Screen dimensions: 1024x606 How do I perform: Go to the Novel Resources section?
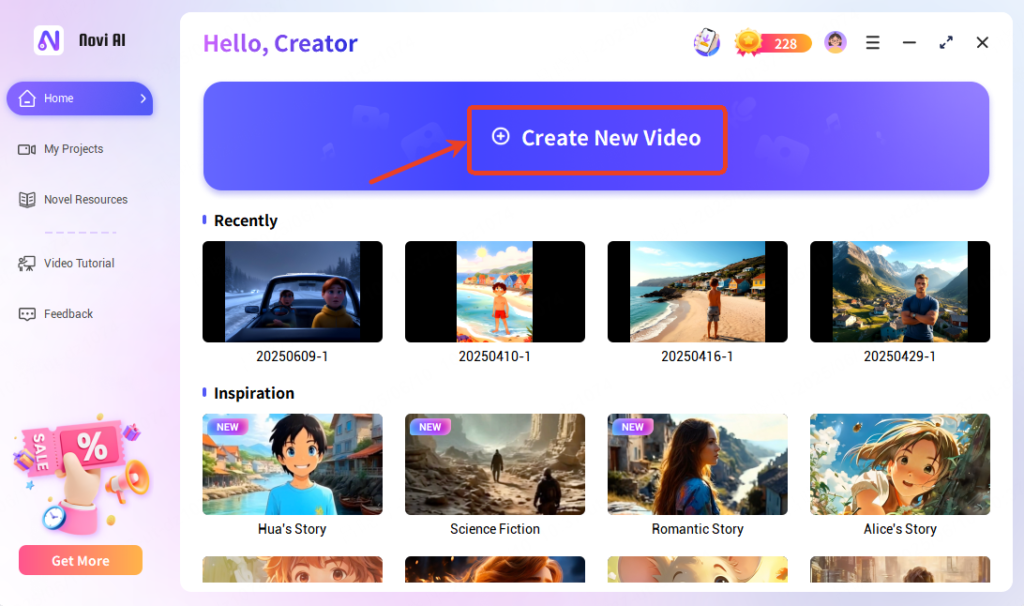85,200
